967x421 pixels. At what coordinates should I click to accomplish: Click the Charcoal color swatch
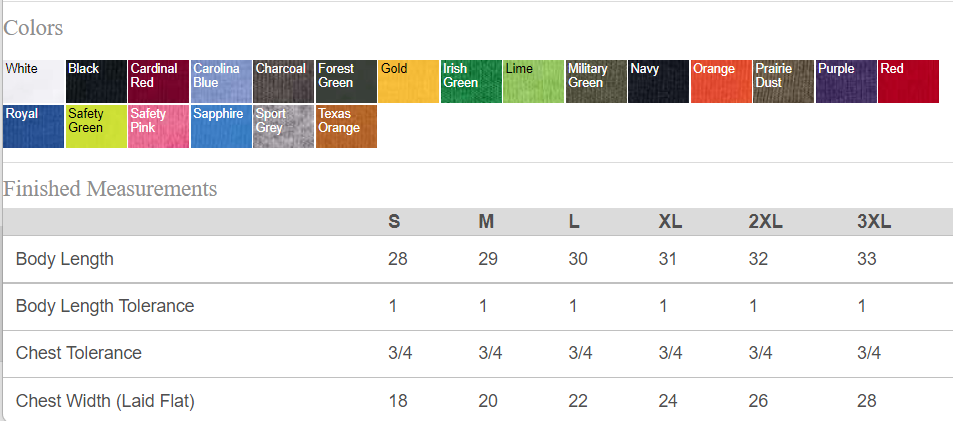tap(284, 81)
